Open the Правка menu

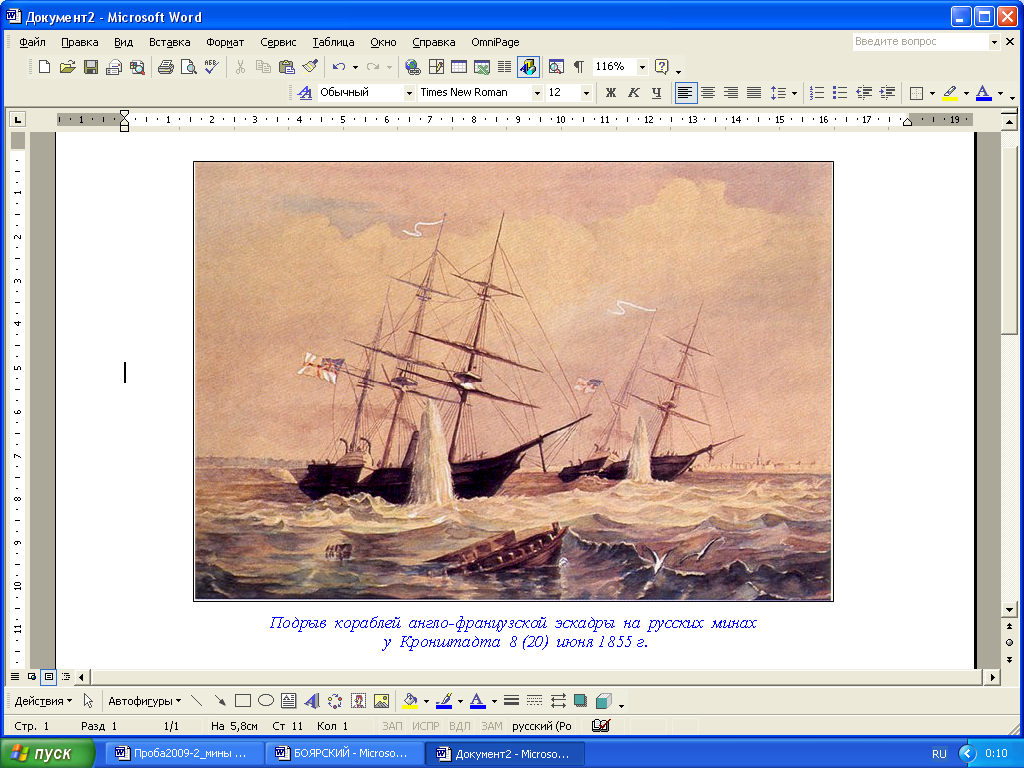(80, 42)
